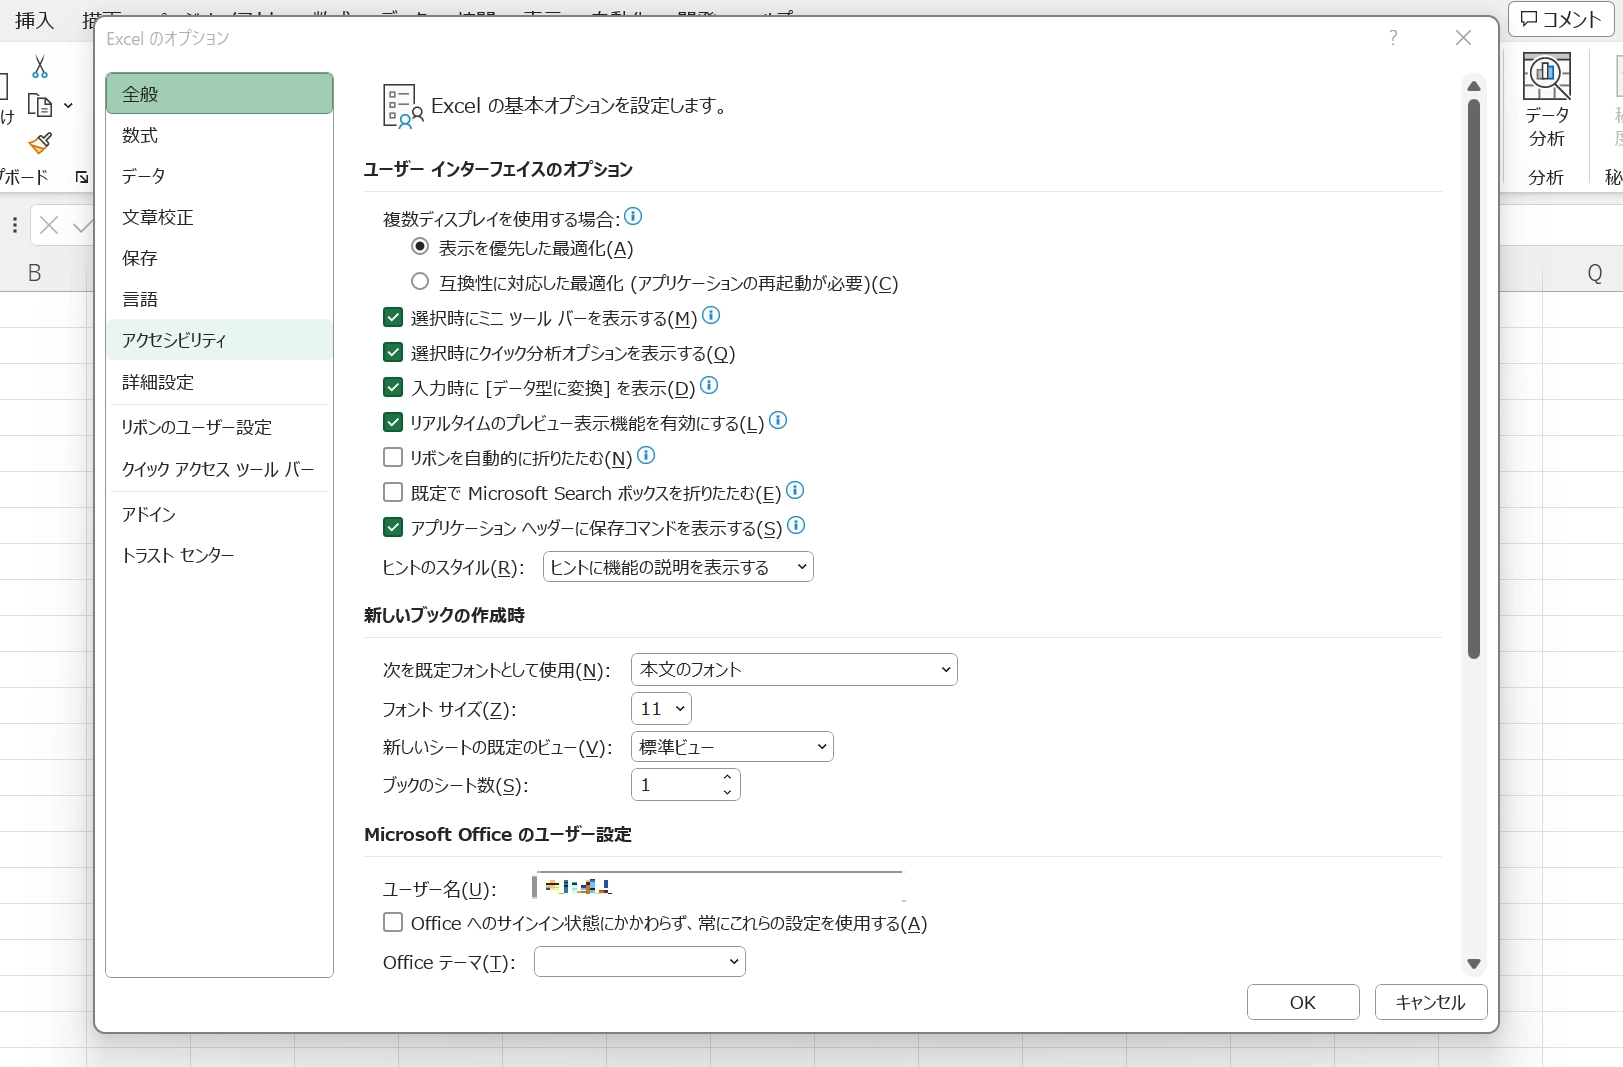Select 表示を優先した最適化 radio button
The height and width of the screenshot is (1067, 1623).
point(420,247)
